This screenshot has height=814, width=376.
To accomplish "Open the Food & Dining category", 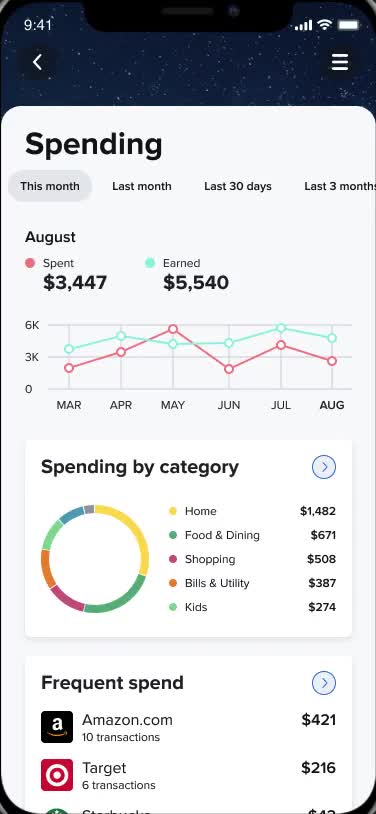I will [252, 535].
